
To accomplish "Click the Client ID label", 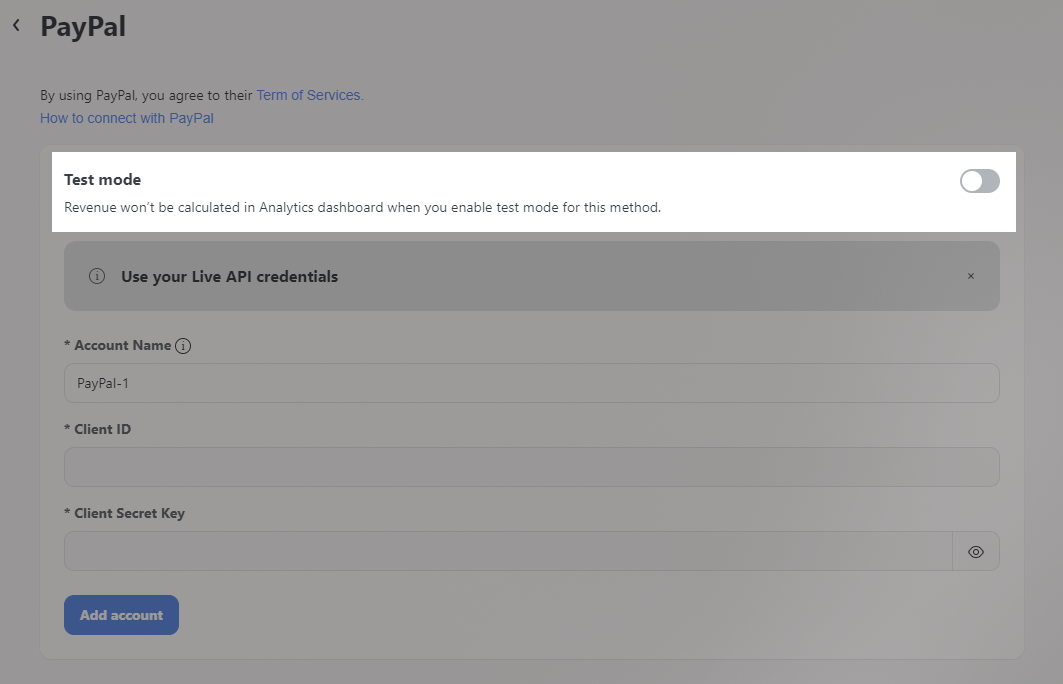I will (98, 429).
